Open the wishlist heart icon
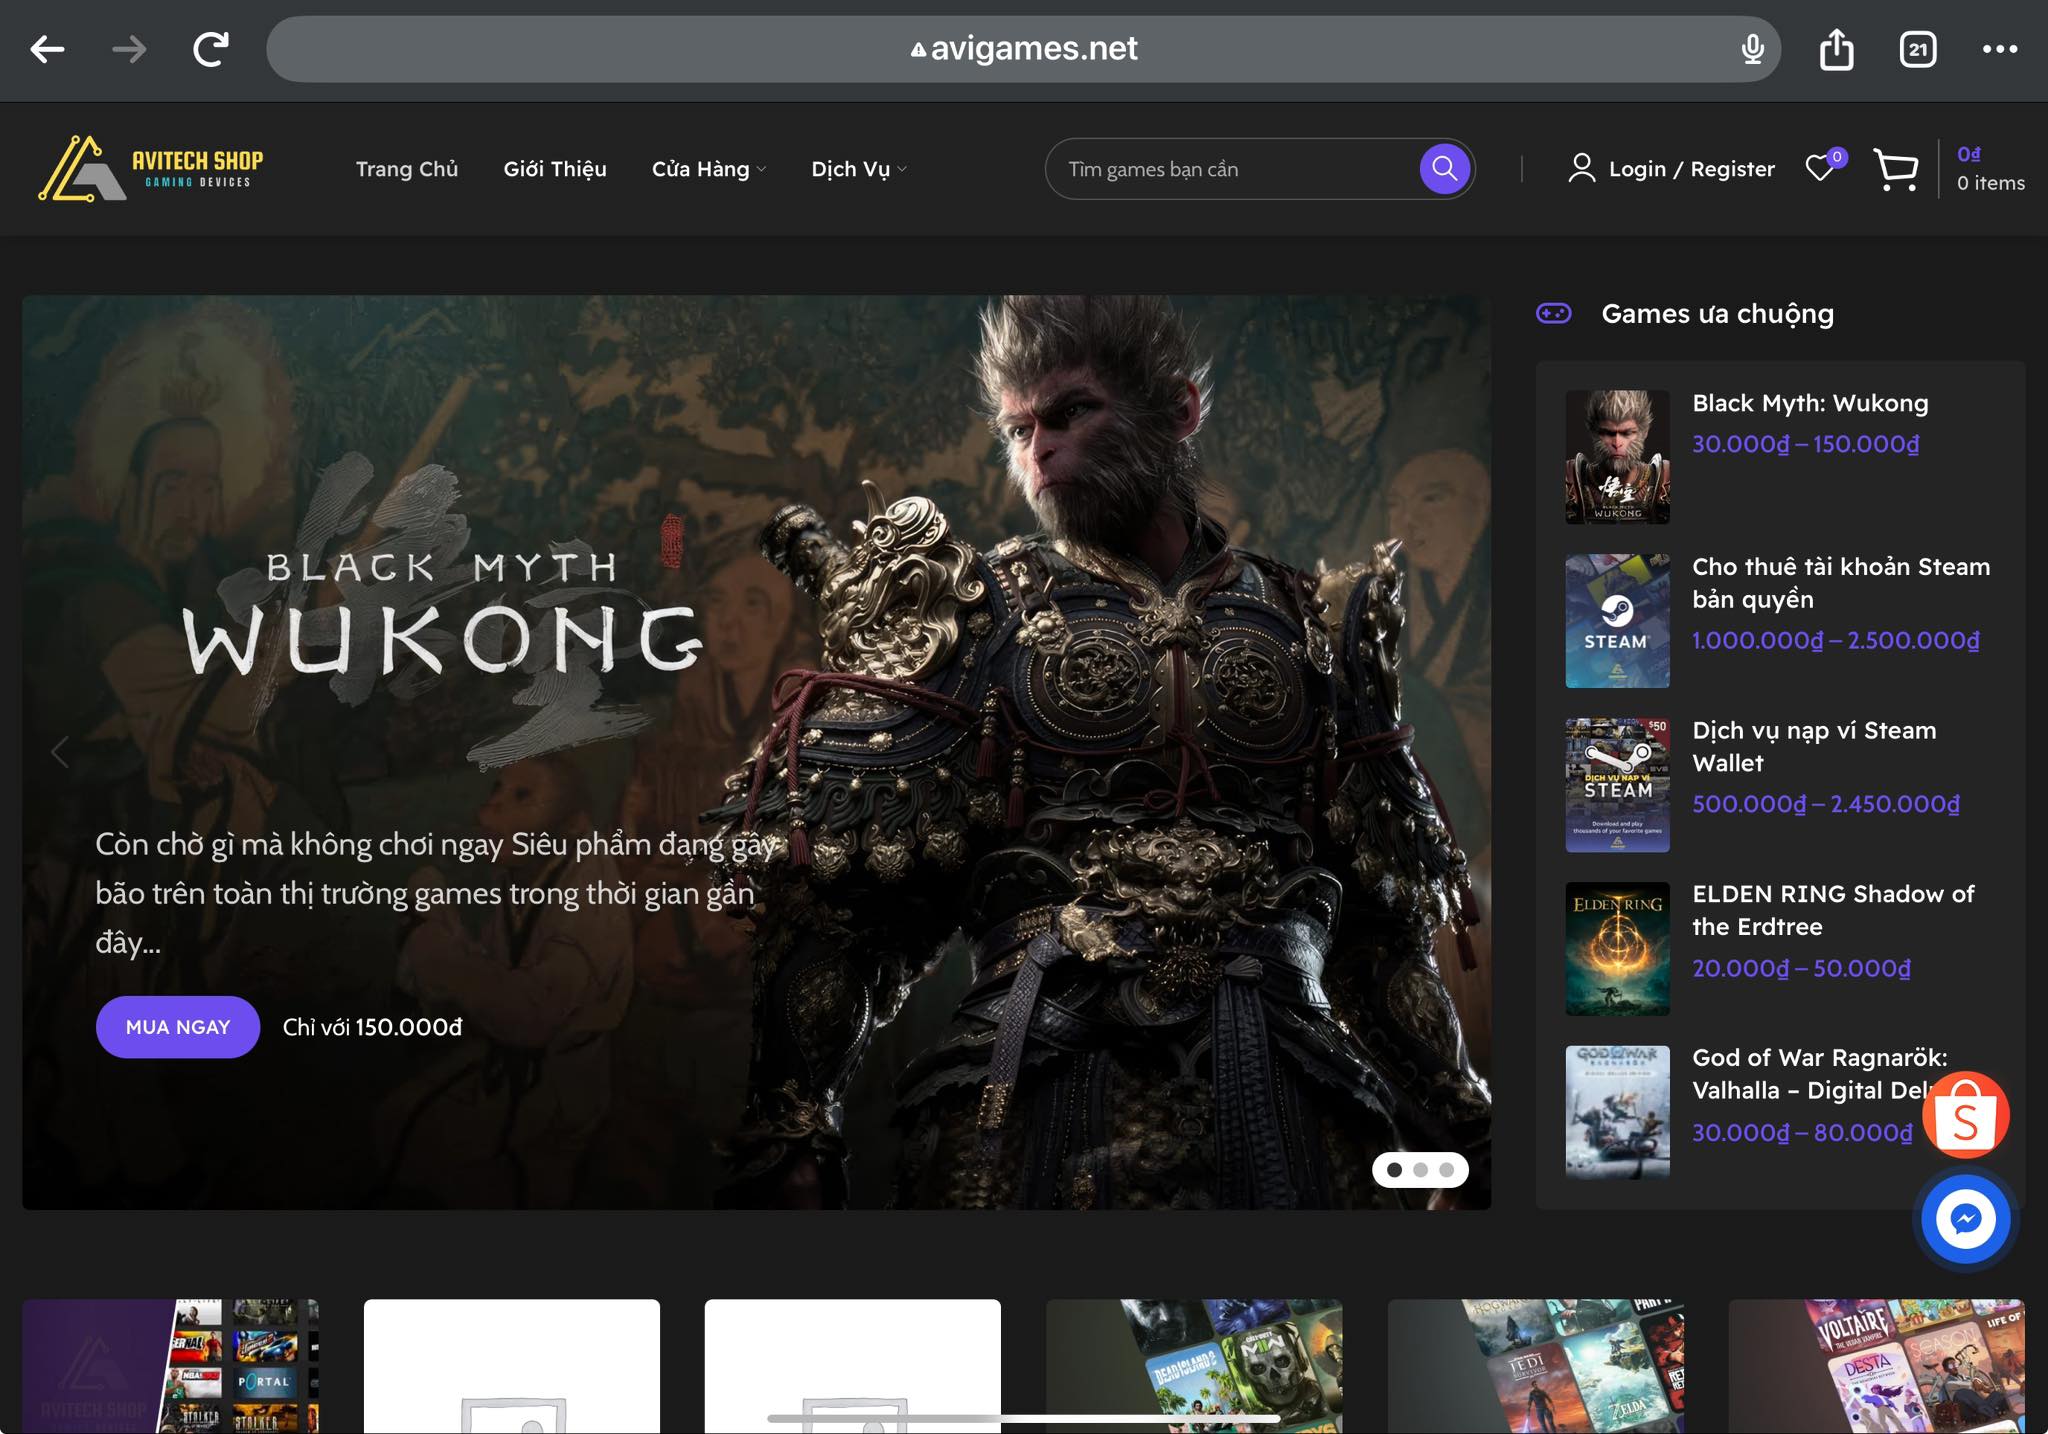The width and height of the screenshot is (2048, 1434). [1821, 168]
